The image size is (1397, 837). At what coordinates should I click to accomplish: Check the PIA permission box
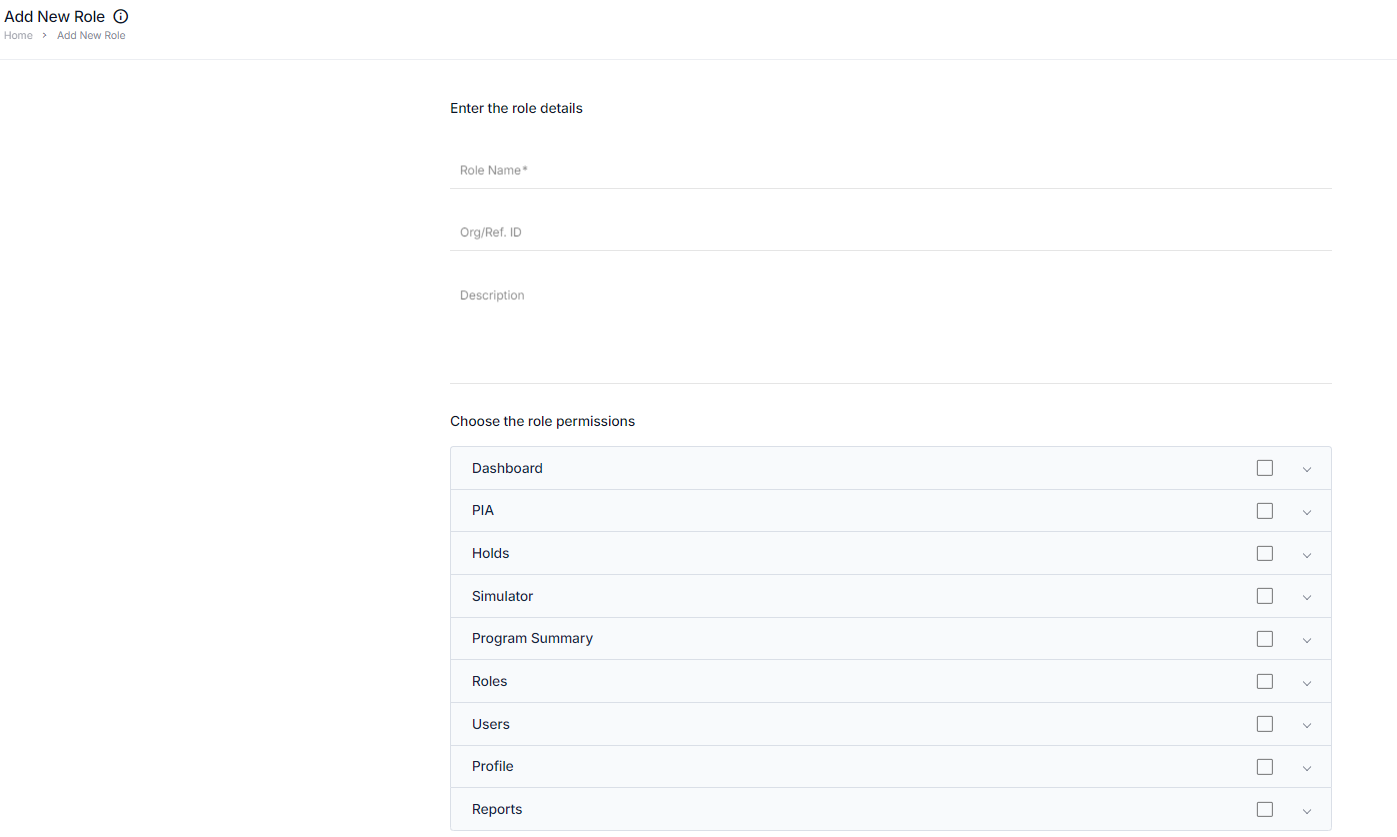[x=1265, y=511]
